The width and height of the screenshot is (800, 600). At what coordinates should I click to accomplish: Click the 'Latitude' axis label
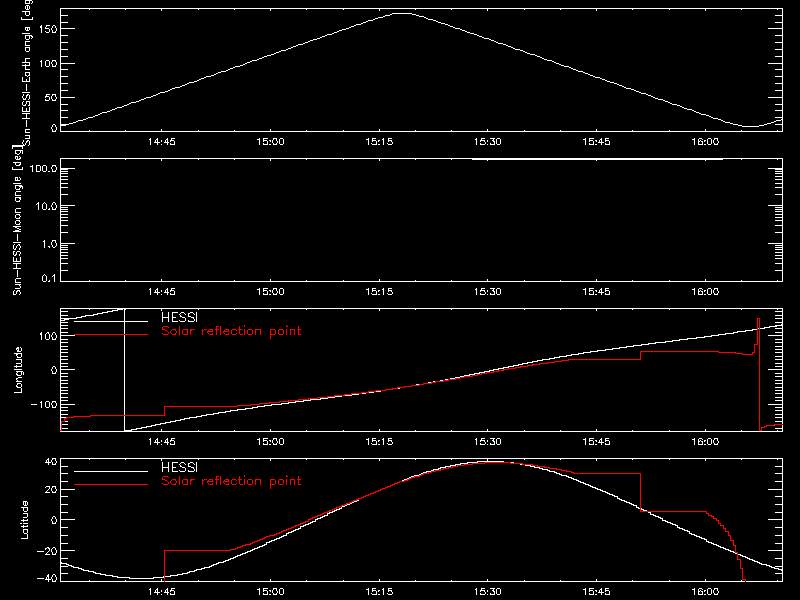click(x=24, y=520)
